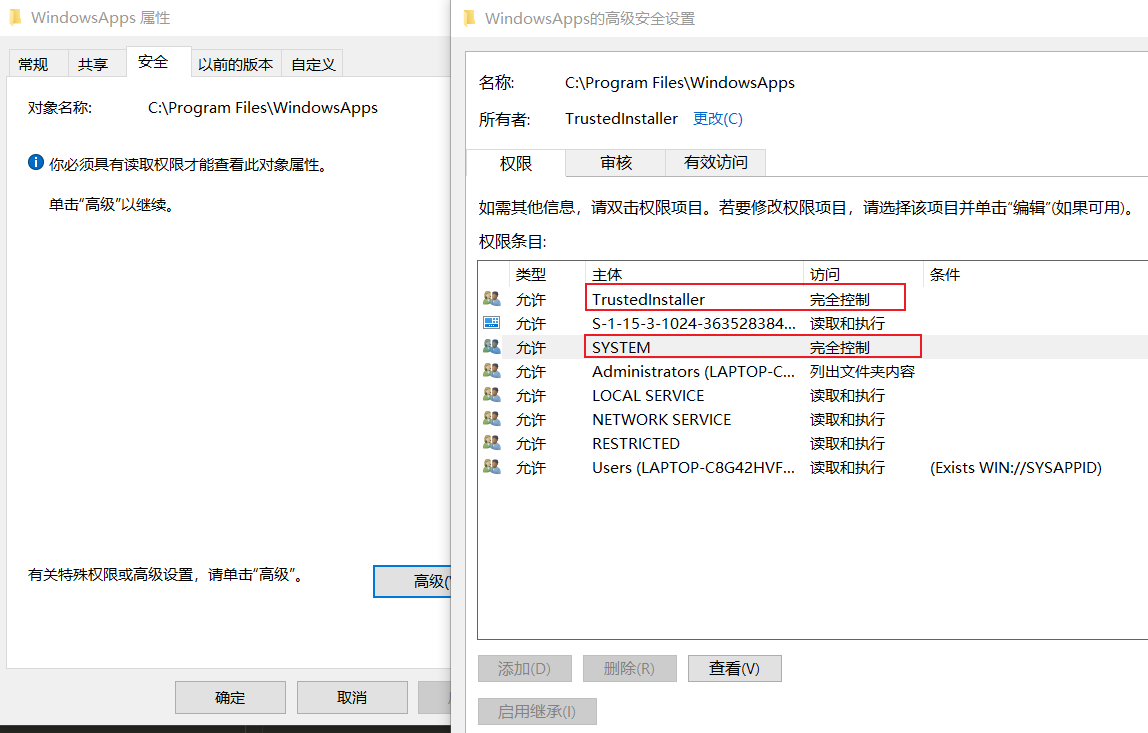
Task: Select the S-1-15-3-1024-363528384... entry
Action: pyautogui.click(x=813, y=323)
